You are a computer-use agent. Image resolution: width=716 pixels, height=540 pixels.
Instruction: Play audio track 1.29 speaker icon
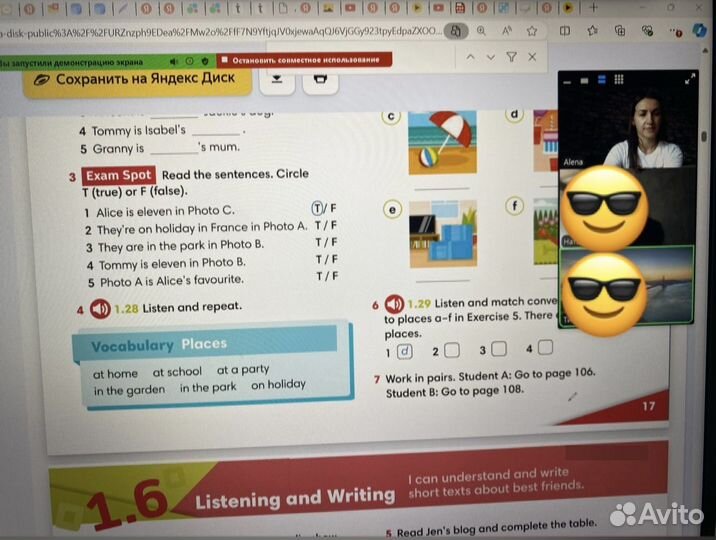(x=394, y=303)
